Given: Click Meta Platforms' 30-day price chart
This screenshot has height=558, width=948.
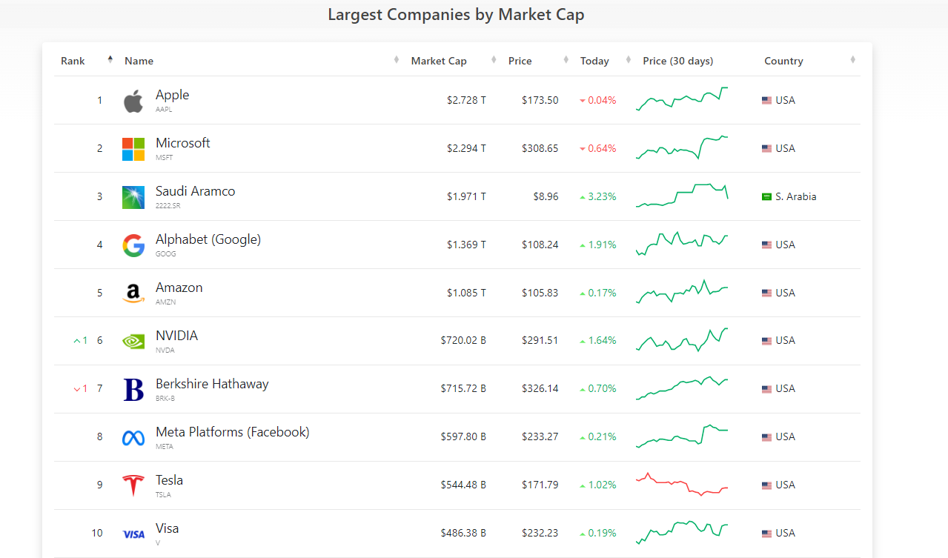Looking at the screenshot, I should point(682,436).
